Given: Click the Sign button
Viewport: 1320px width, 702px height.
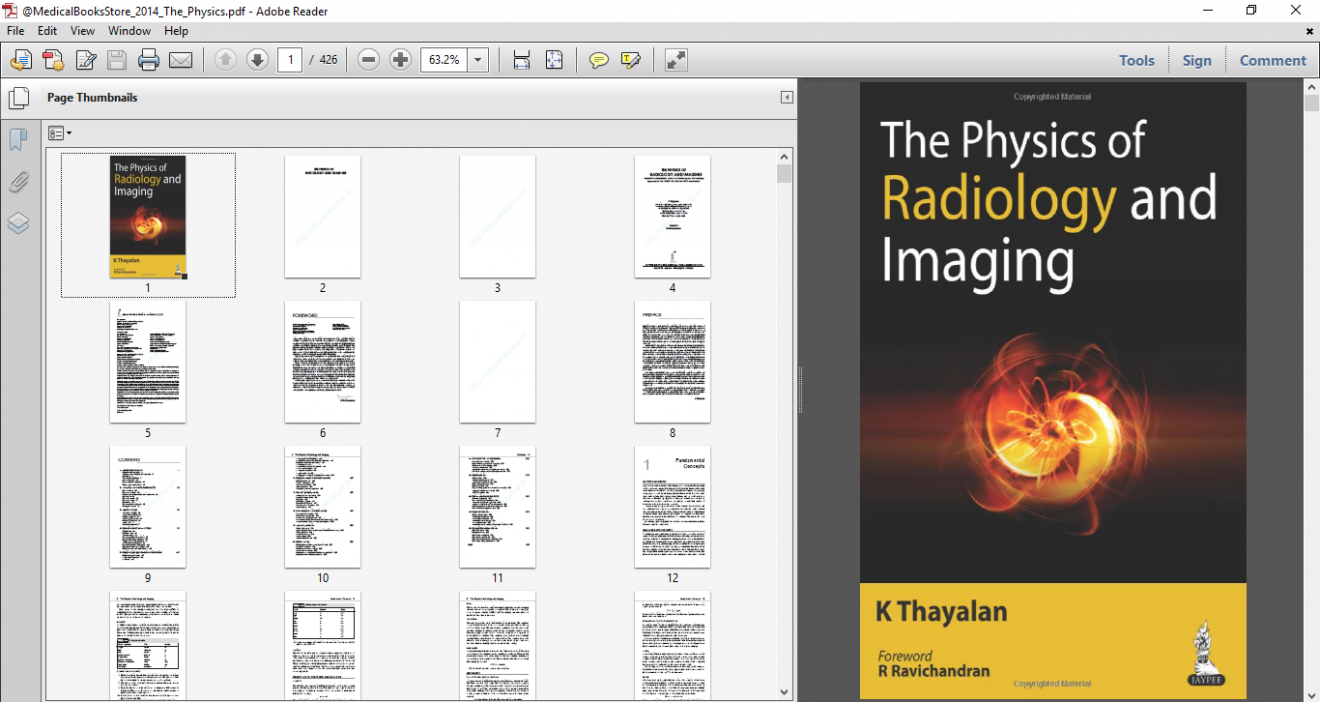Looking at the screenshot, I should click(x=1197, y=60).
